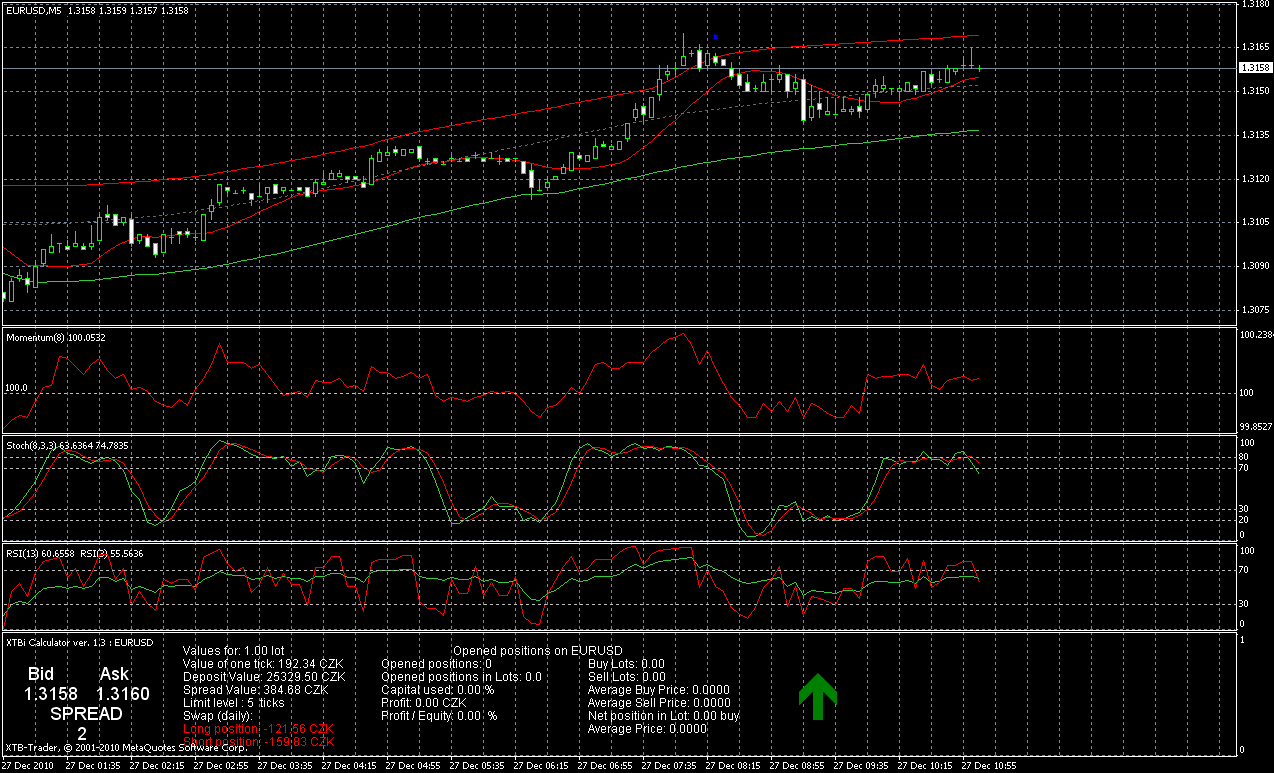Click the Bid price 1.3158 value
The image size is (1274, 773).
(x=52, y=693)
